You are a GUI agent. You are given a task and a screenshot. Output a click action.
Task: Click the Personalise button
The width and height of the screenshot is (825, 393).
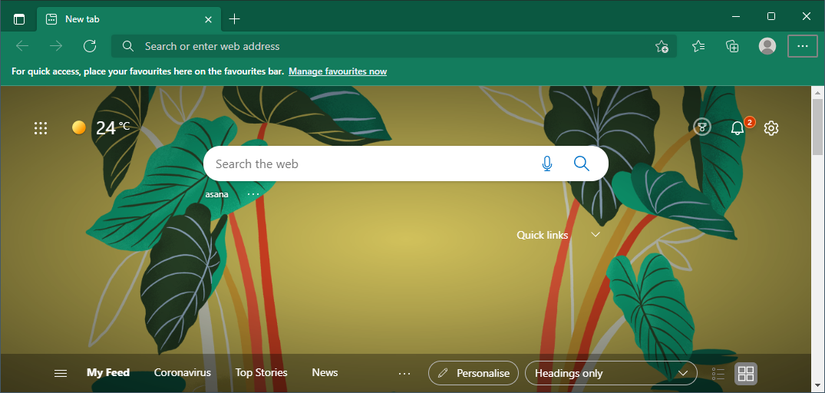[x=474, y=374]
